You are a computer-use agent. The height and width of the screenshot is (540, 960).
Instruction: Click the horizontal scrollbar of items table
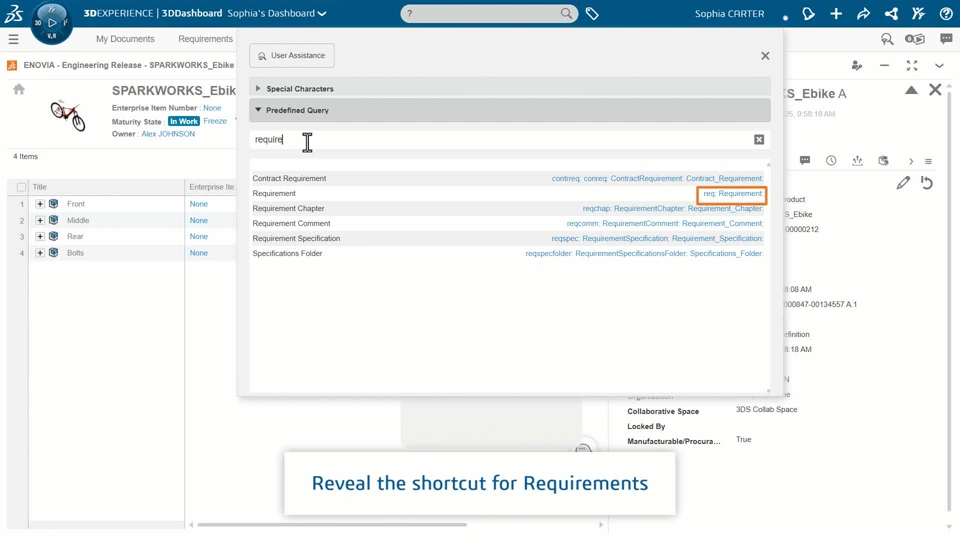pos(332,525)
